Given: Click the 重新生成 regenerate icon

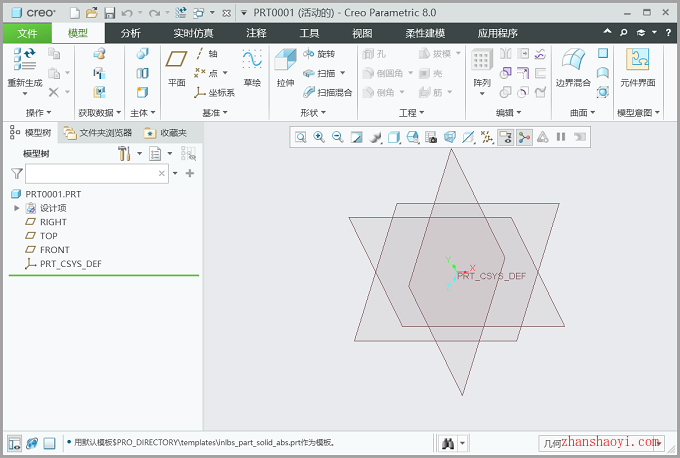Looking at the screenshot, I should coord(24,59).
